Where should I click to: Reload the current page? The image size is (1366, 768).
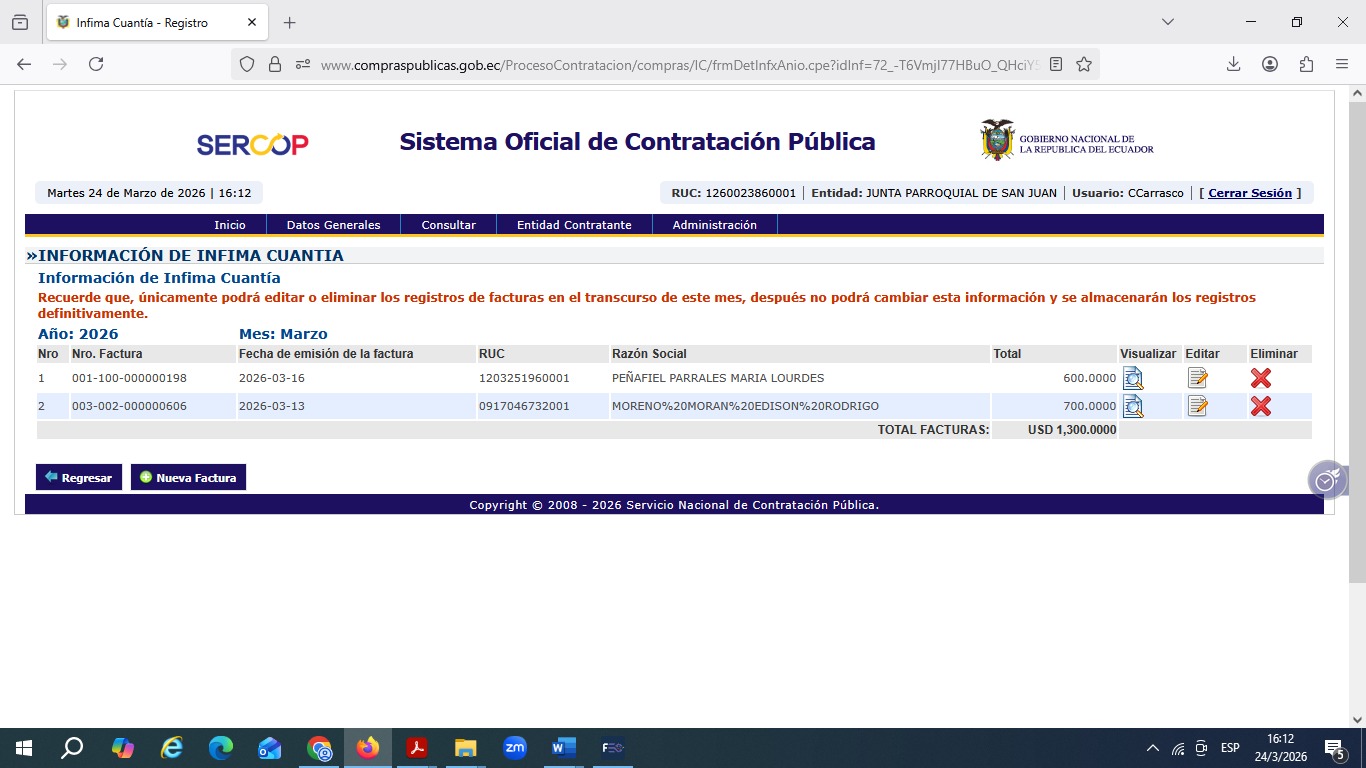coord(96,64)
